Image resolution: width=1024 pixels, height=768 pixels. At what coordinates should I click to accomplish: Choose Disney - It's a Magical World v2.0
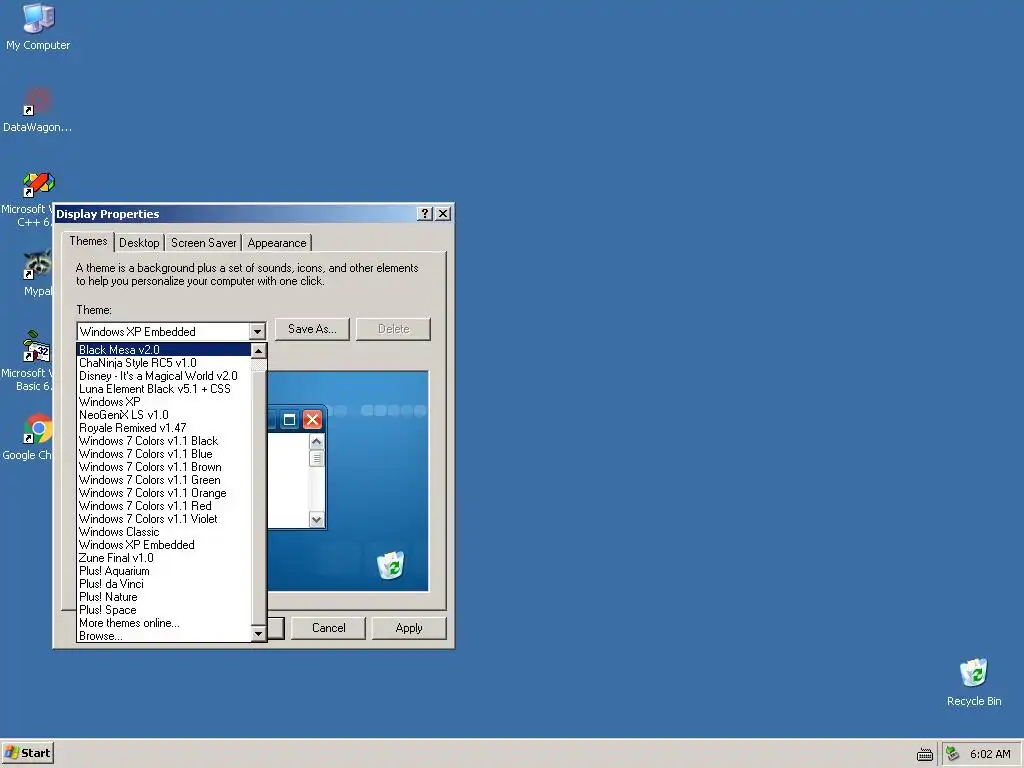163,376
